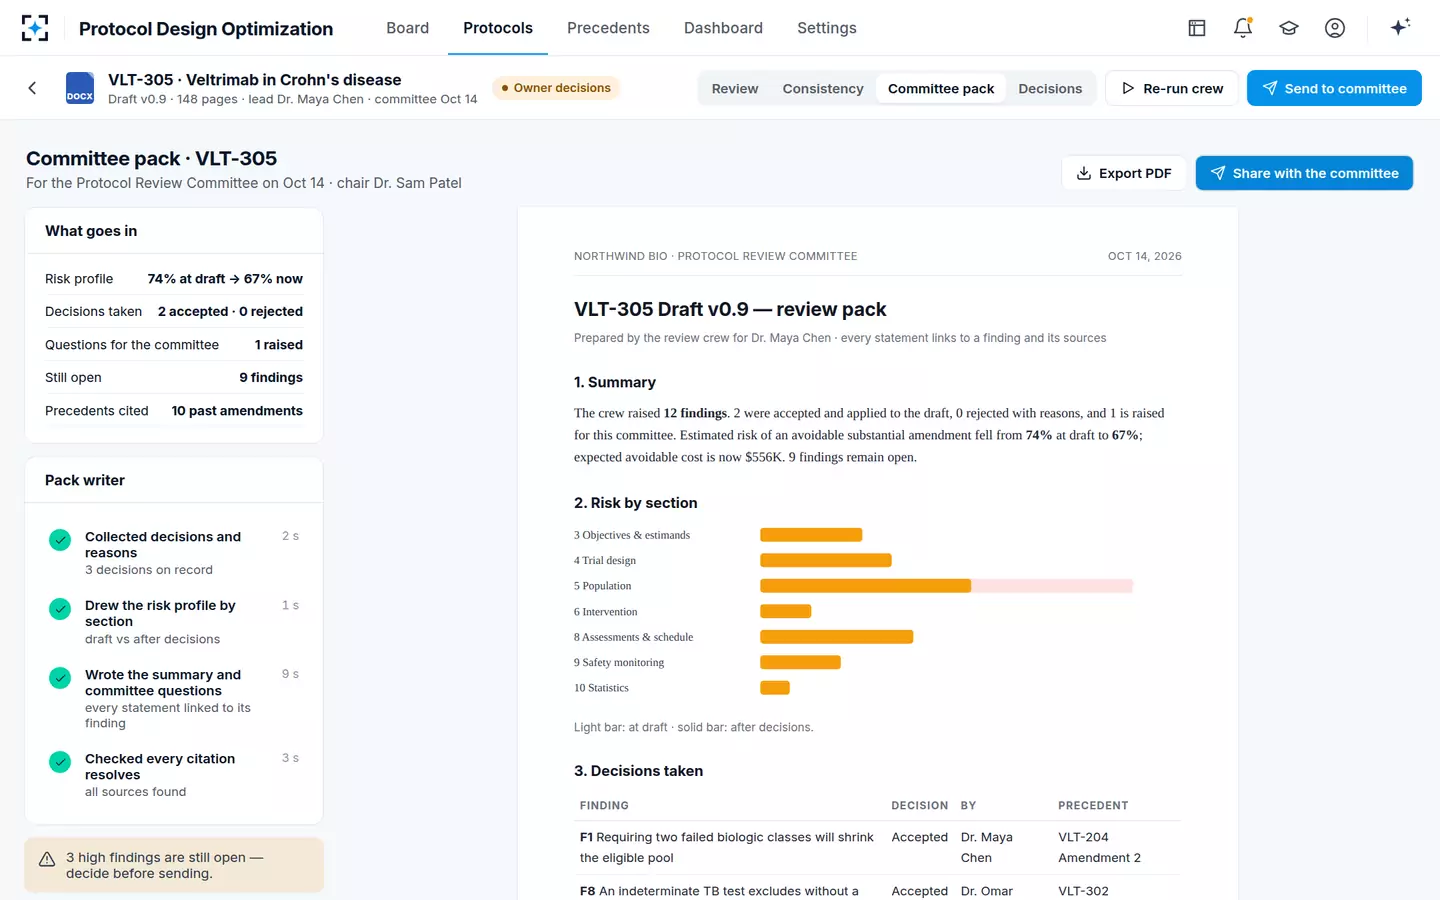Viewport: 1440px width, 900px height.
Task: Click the '3 high findings are still open' alert
Action: (174, 865)
